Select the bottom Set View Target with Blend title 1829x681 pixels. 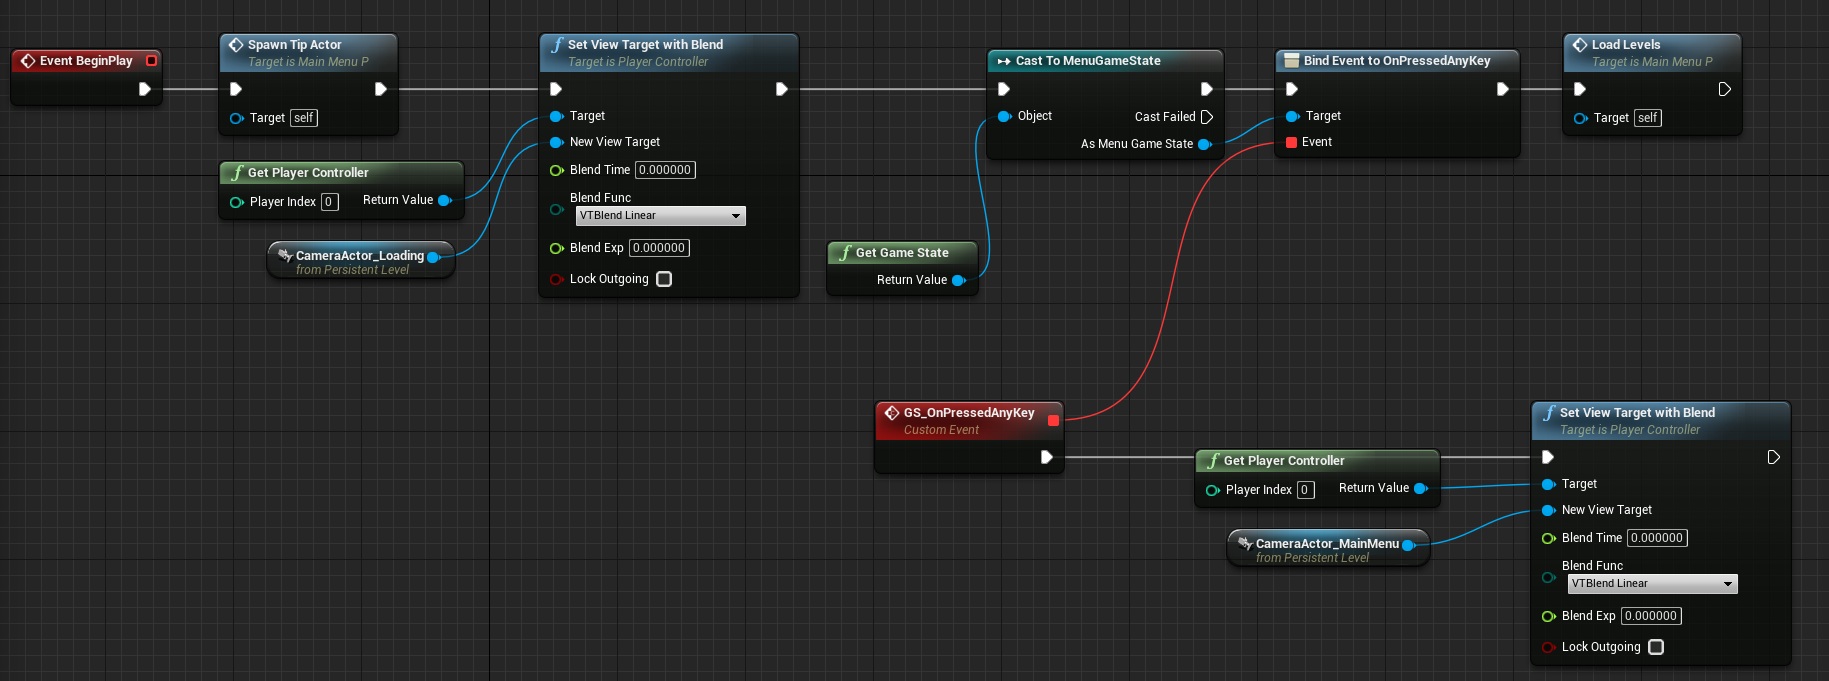point(1638,413)
